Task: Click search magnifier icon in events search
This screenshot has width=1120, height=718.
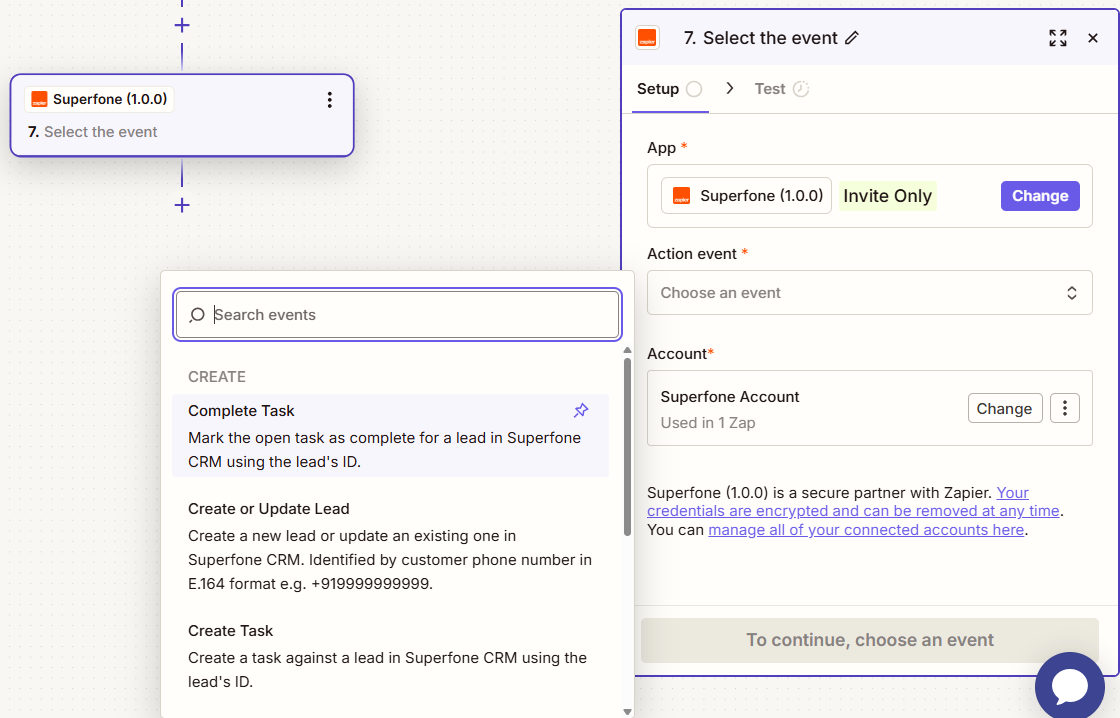Action: [x=197, y=314]
